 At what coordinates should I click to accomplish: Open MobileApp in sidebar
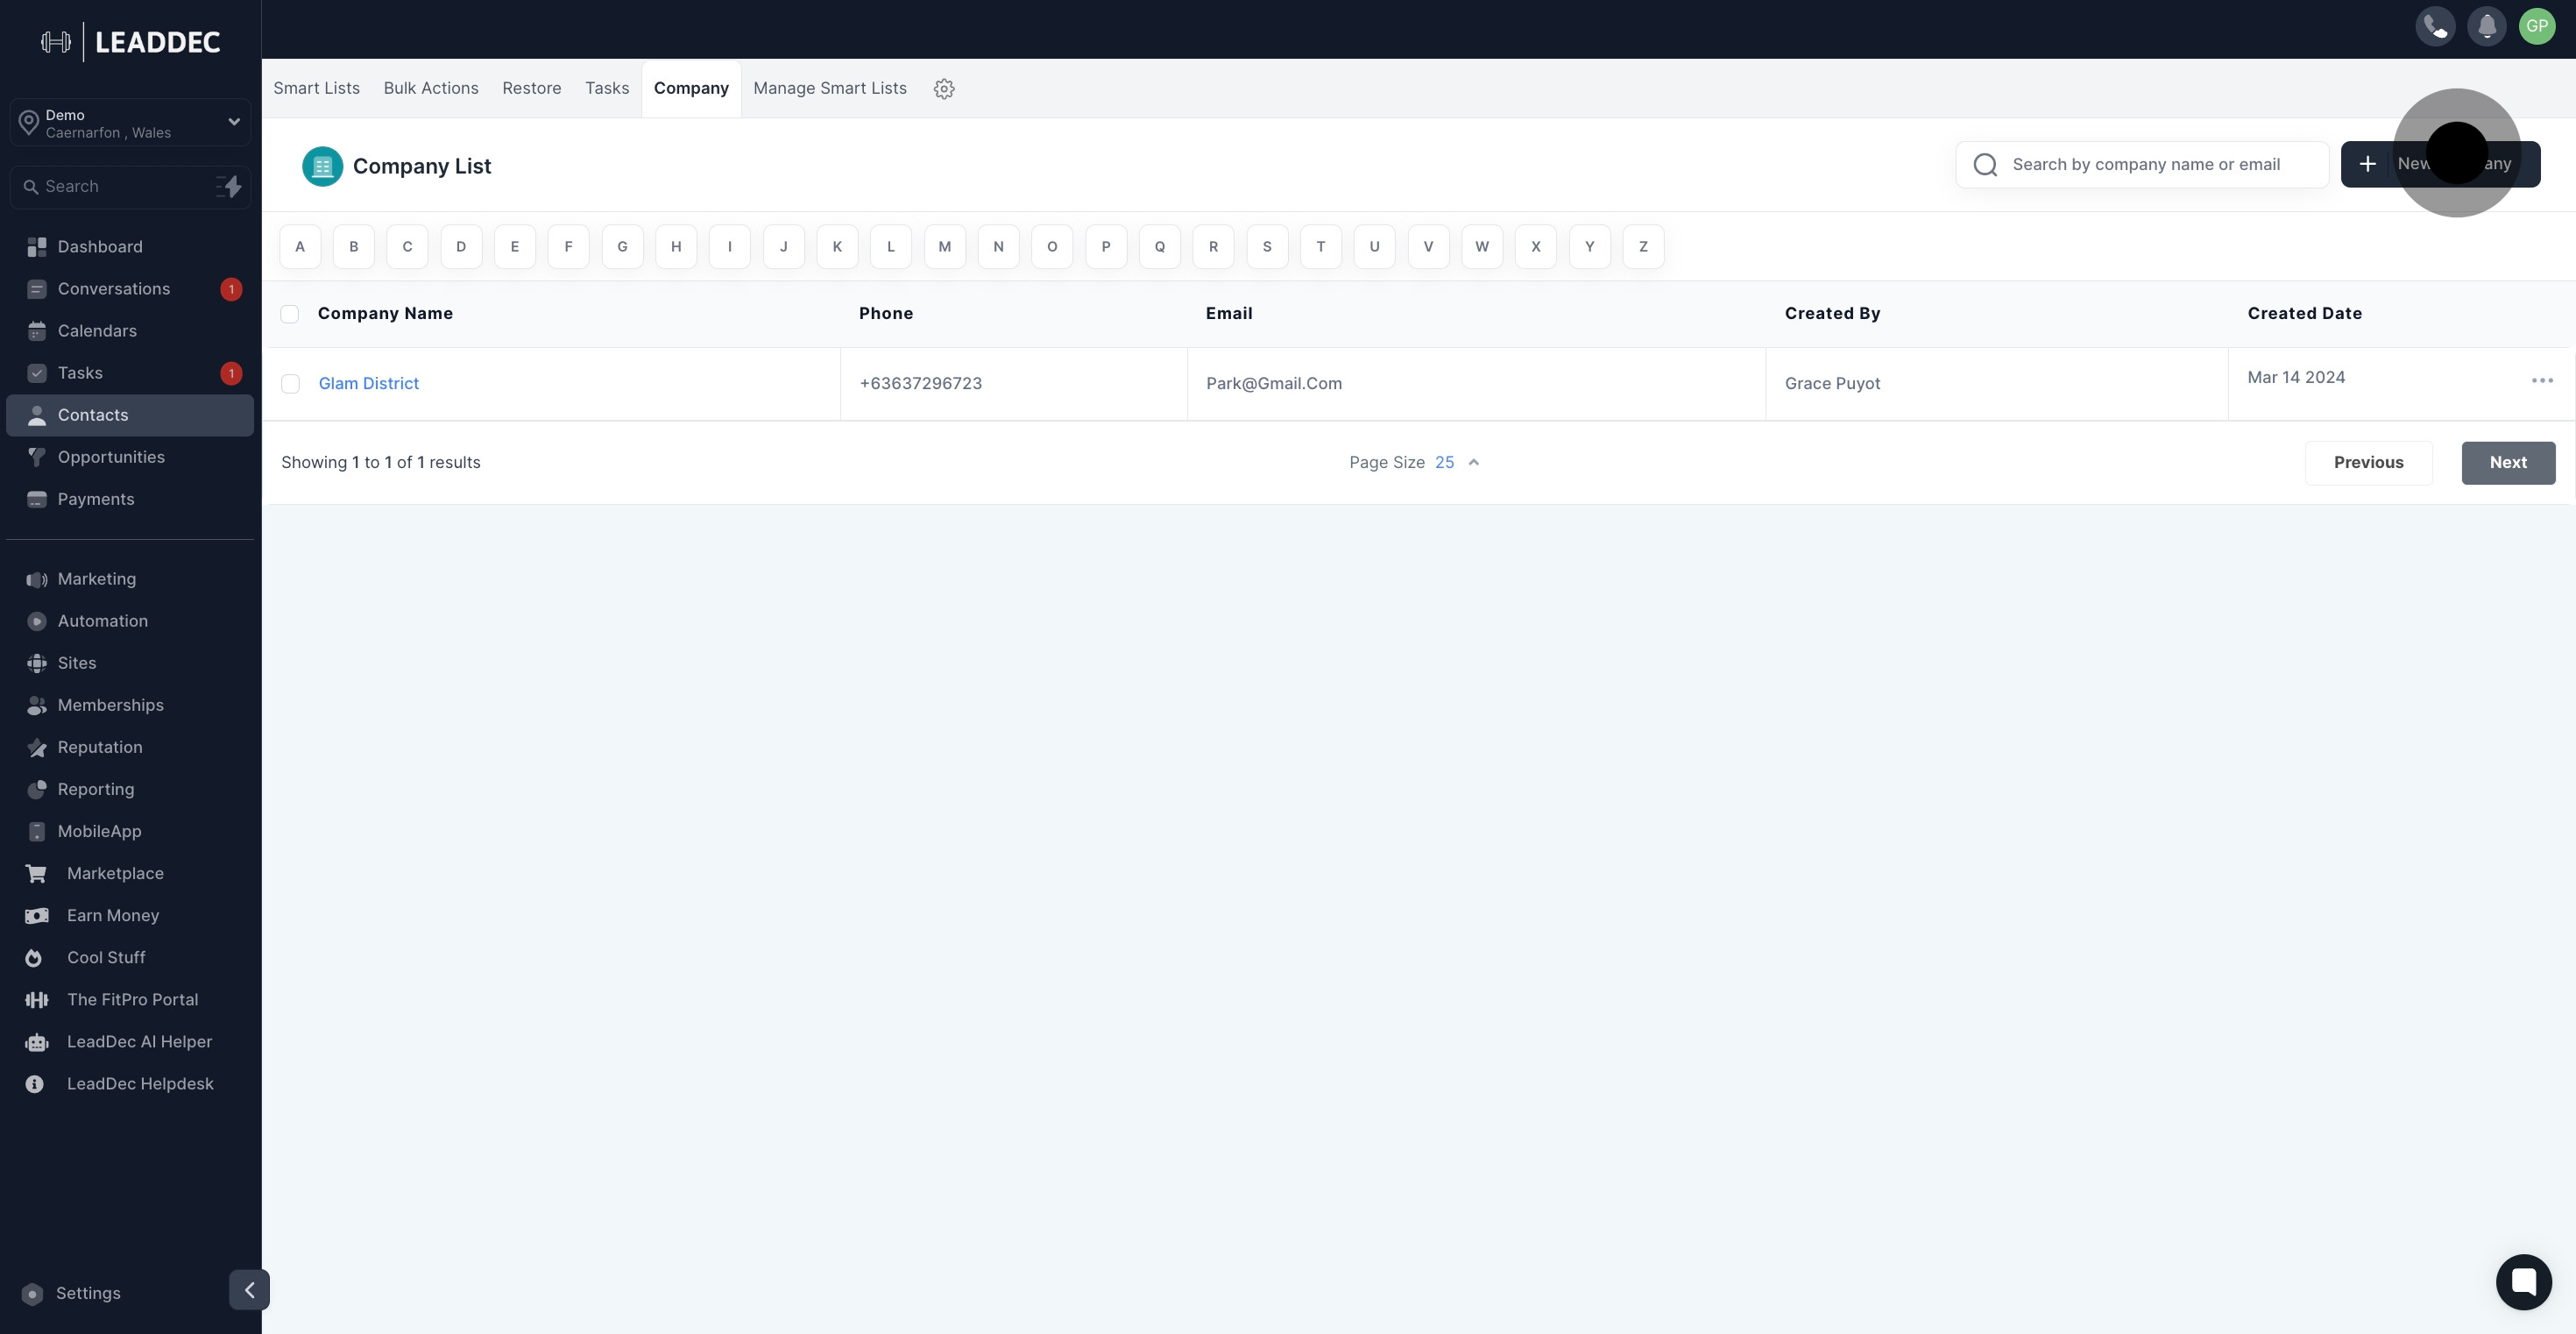pos(130,831)
